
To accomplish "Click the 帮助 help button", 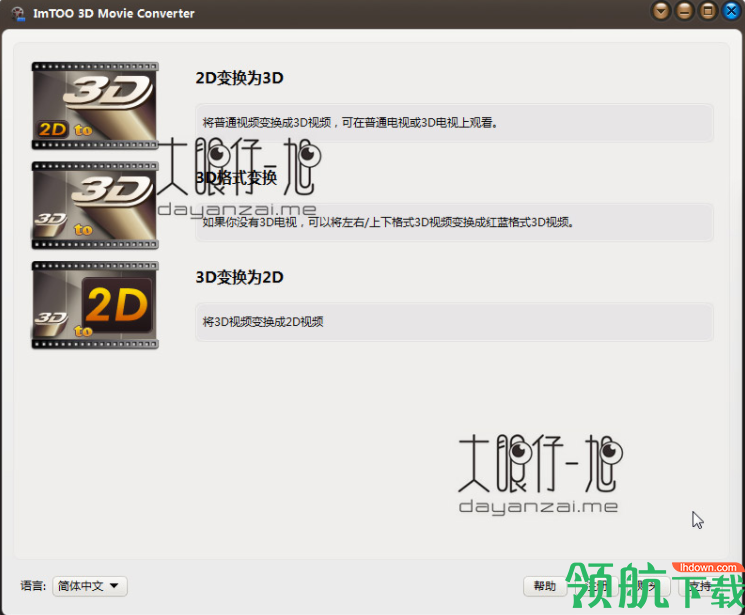I will tap(544, 586).
